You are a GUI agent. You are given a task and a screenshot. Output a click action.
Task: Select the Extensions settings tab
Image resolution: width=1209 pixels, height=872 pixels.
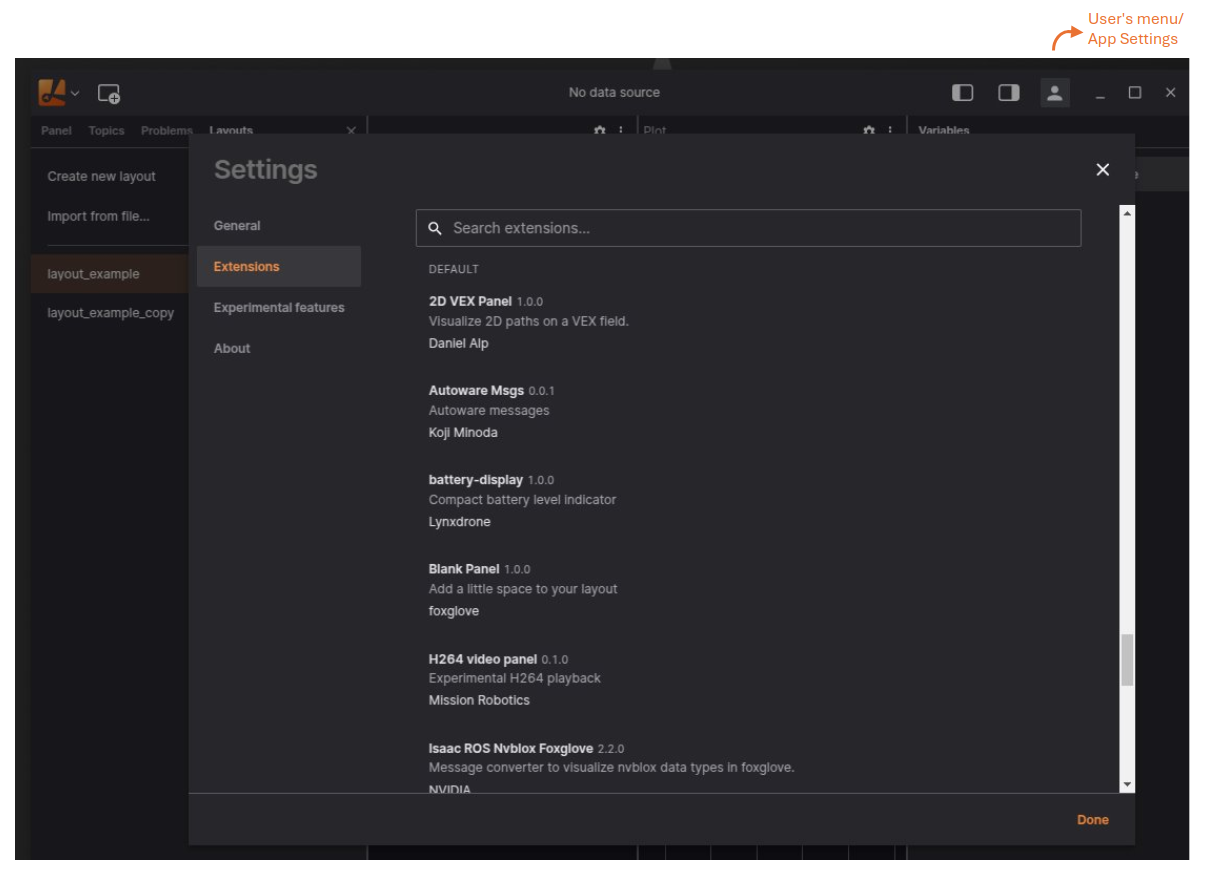[x=279, y=267]
